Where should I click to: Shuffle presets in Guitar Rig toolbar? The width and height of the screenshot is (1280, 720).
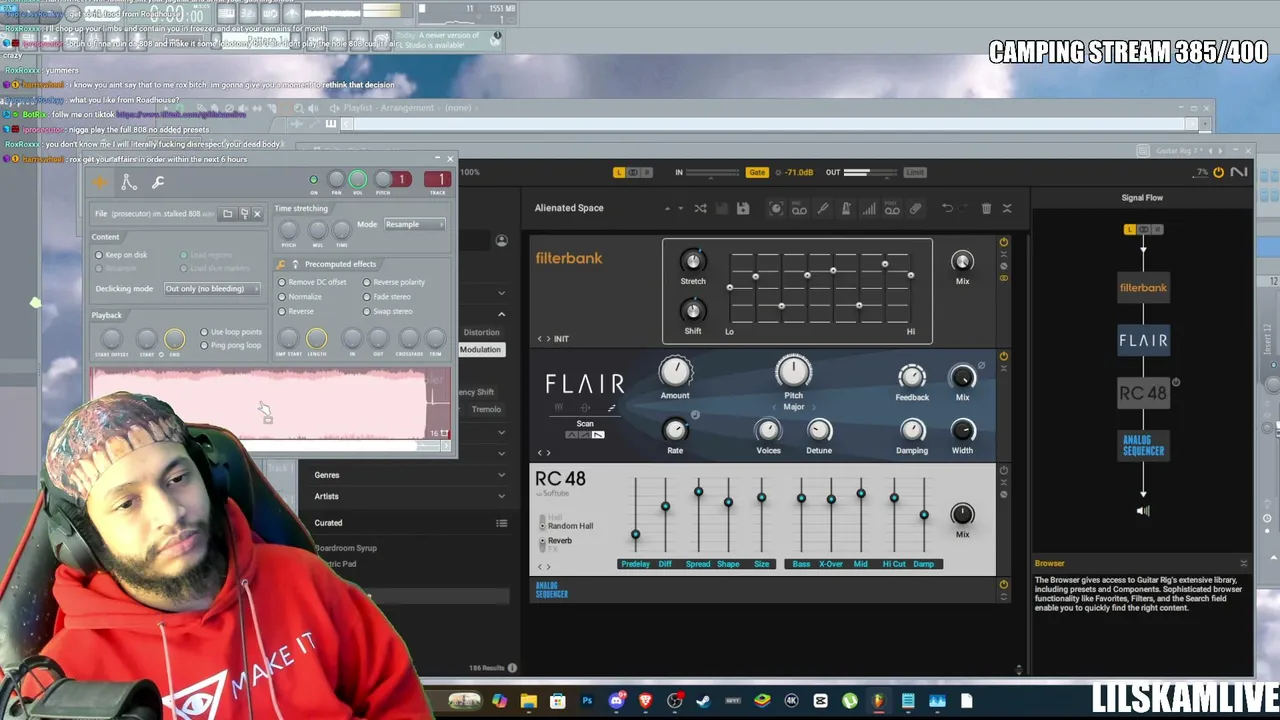pos(700,208)
